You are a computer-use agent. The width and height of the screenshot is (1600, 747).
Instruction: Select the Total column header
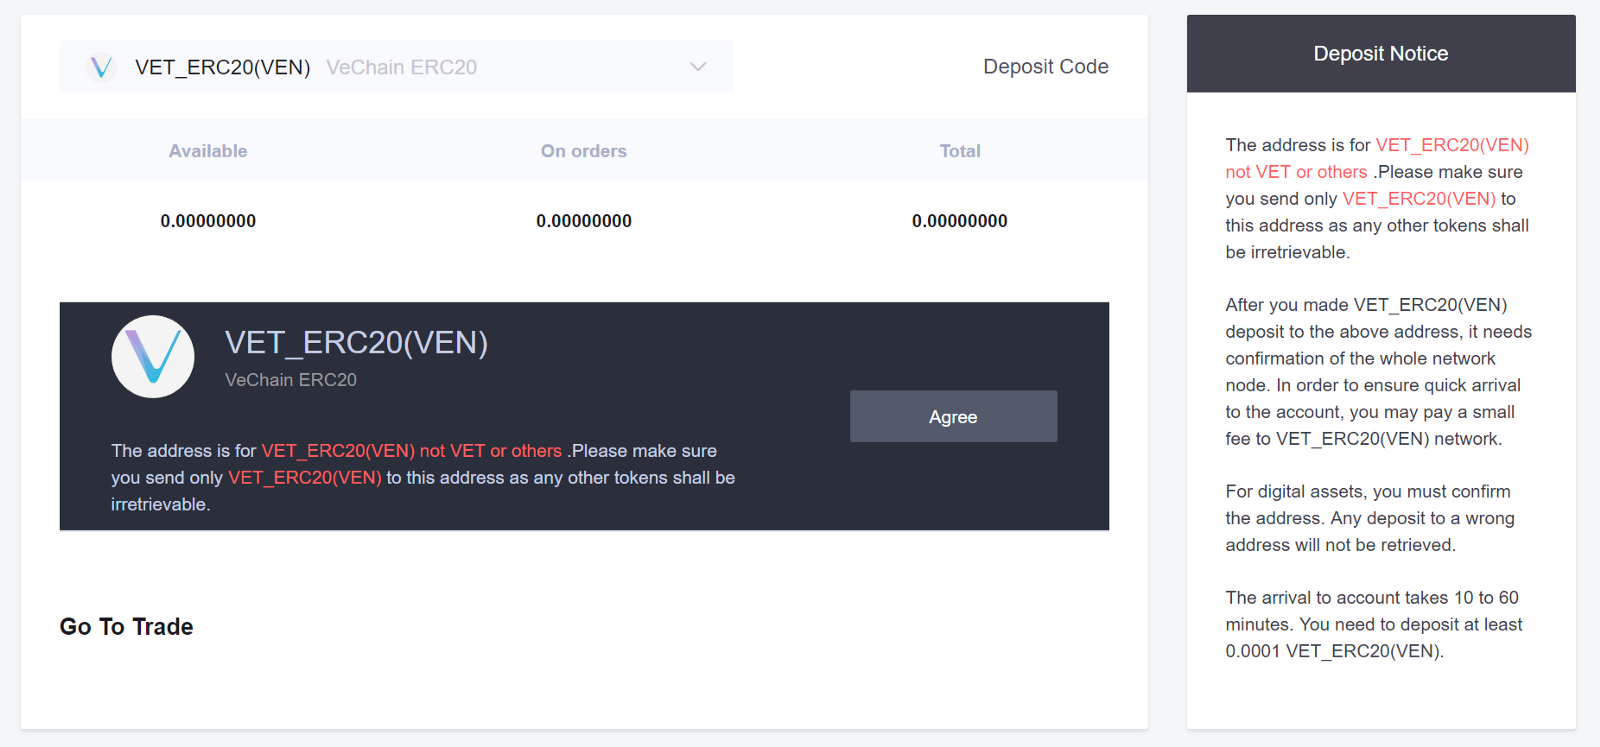pos(960,151)
